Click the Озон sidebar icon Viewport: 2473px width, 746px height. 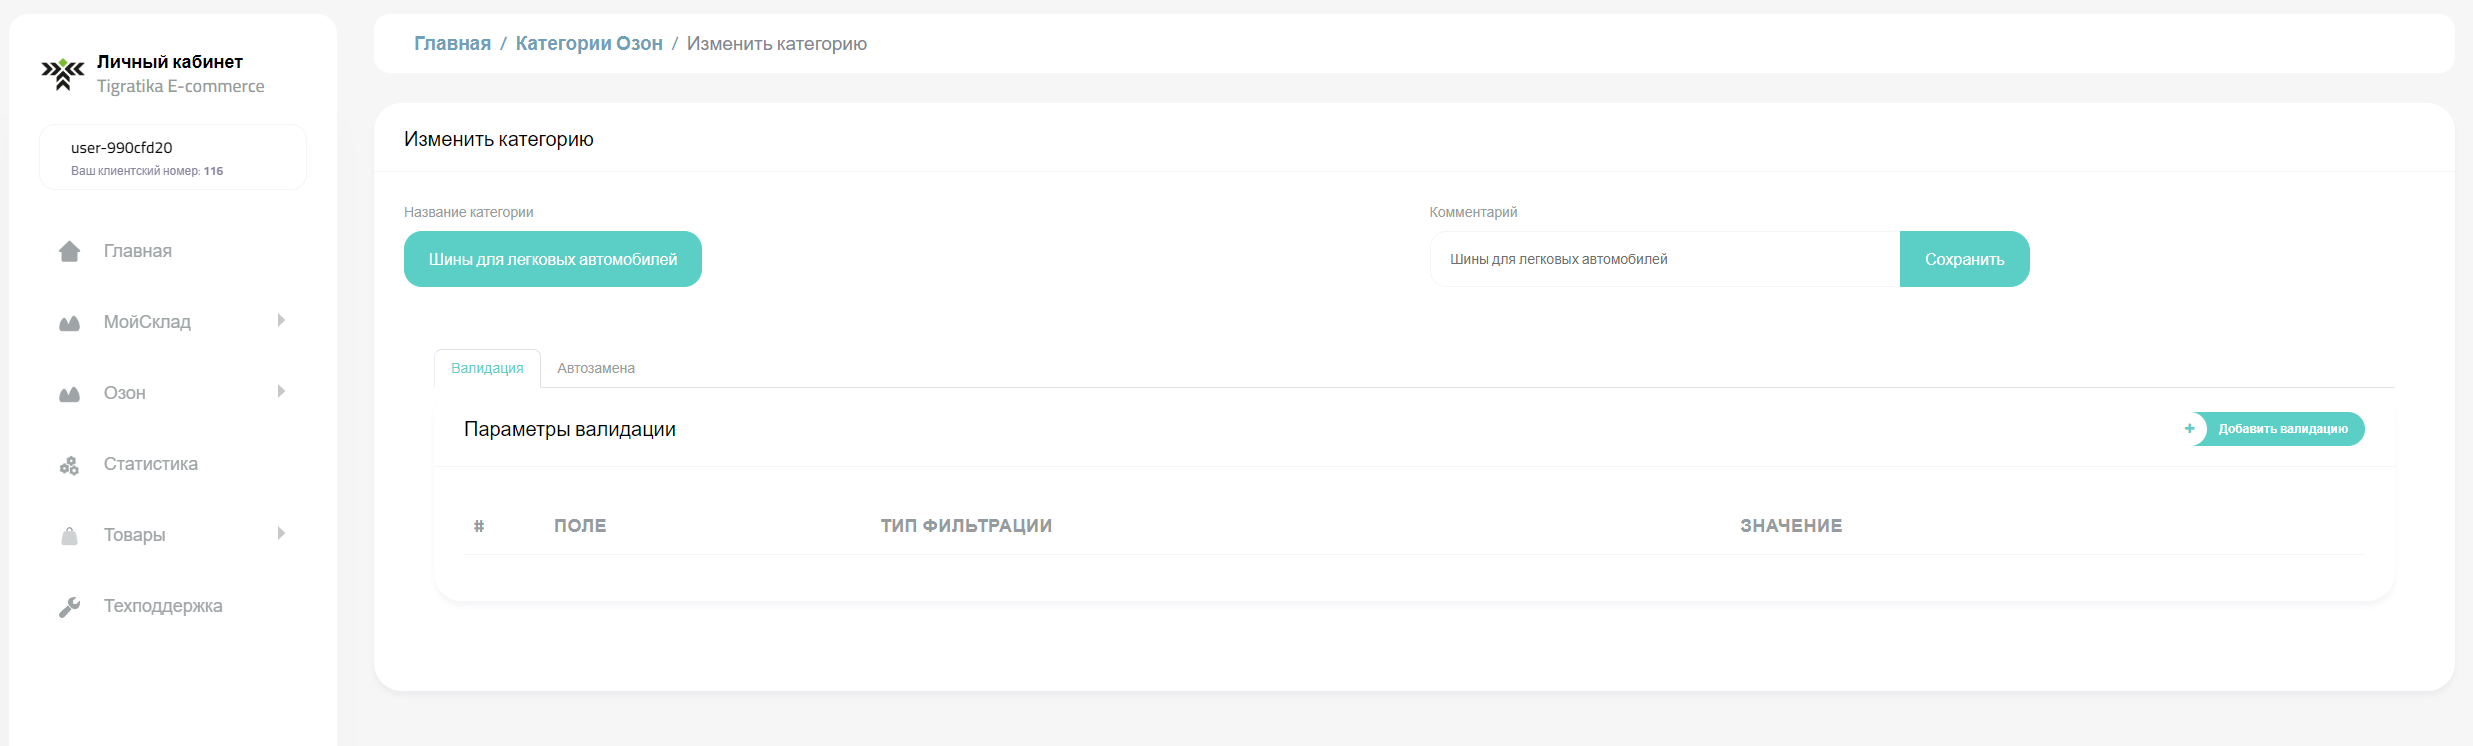[69, 394]
